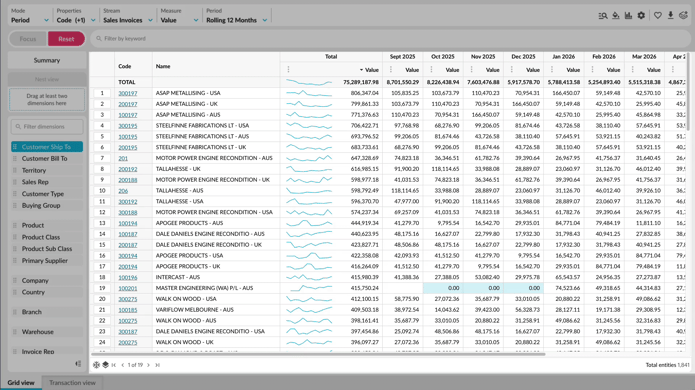The width and height of the screenshot is (695, 390).
Task: Click the Summary button
Action: tap(47, 60)
